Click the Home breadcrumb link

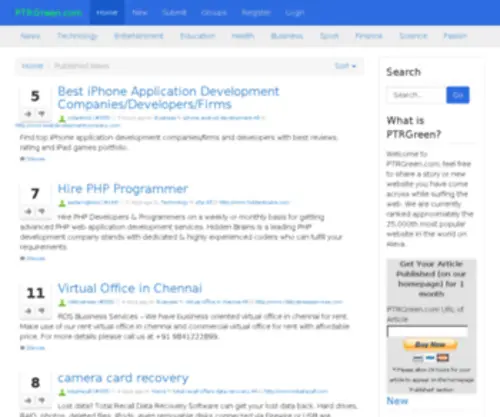(32, 66)
